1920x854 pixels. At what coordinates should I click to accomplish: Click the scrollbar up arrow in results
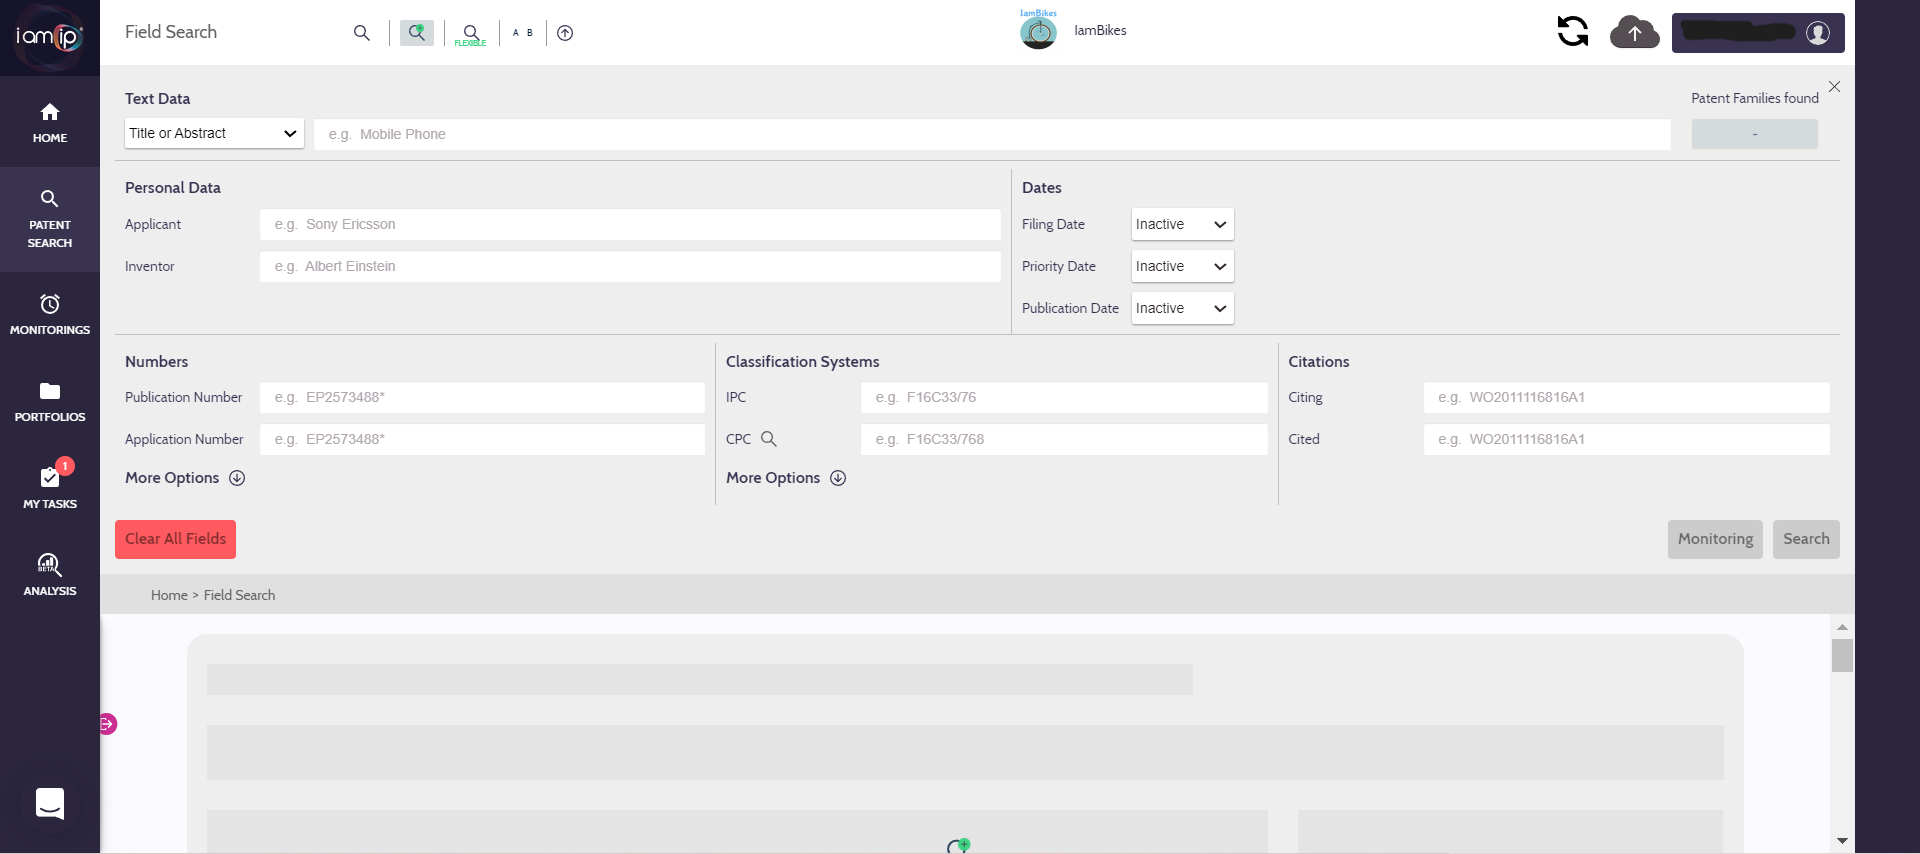click(x=1842, y=627)
